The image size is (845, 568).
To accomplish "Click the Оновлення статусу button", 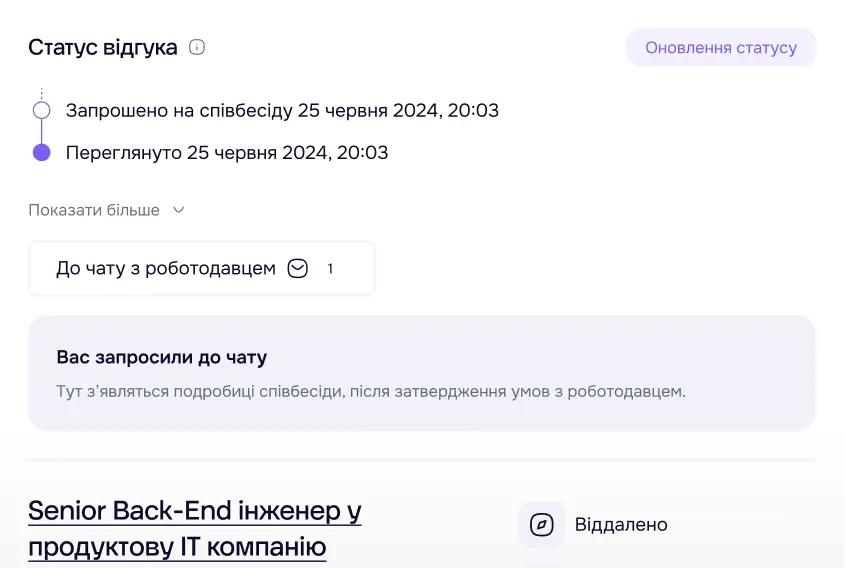I will tap(721, 47).
